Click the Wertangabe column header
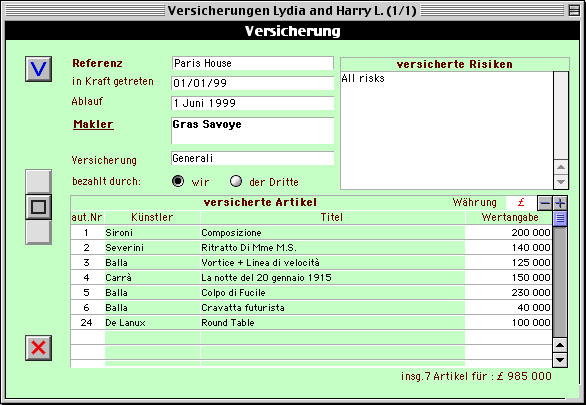Image resolution: width=586 pixels, height=405 pixels. click(510, 217)
